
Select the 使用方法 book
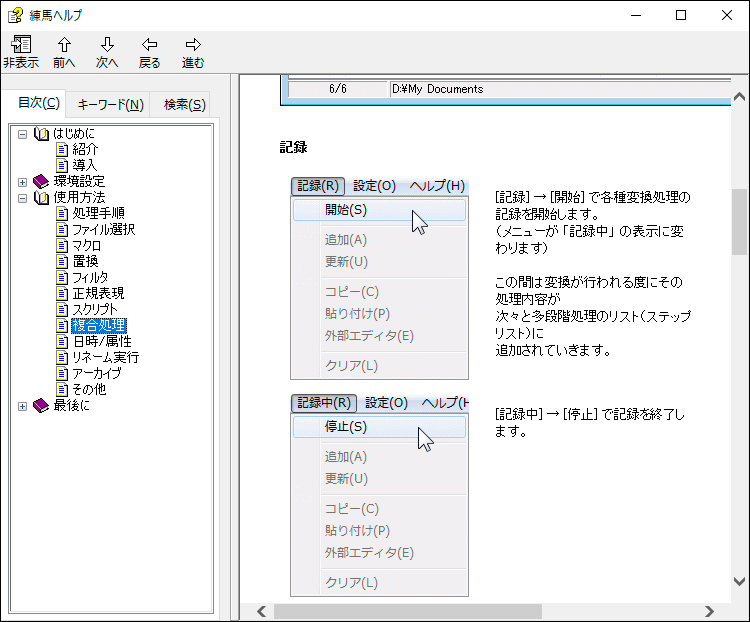tap(79, 198)
